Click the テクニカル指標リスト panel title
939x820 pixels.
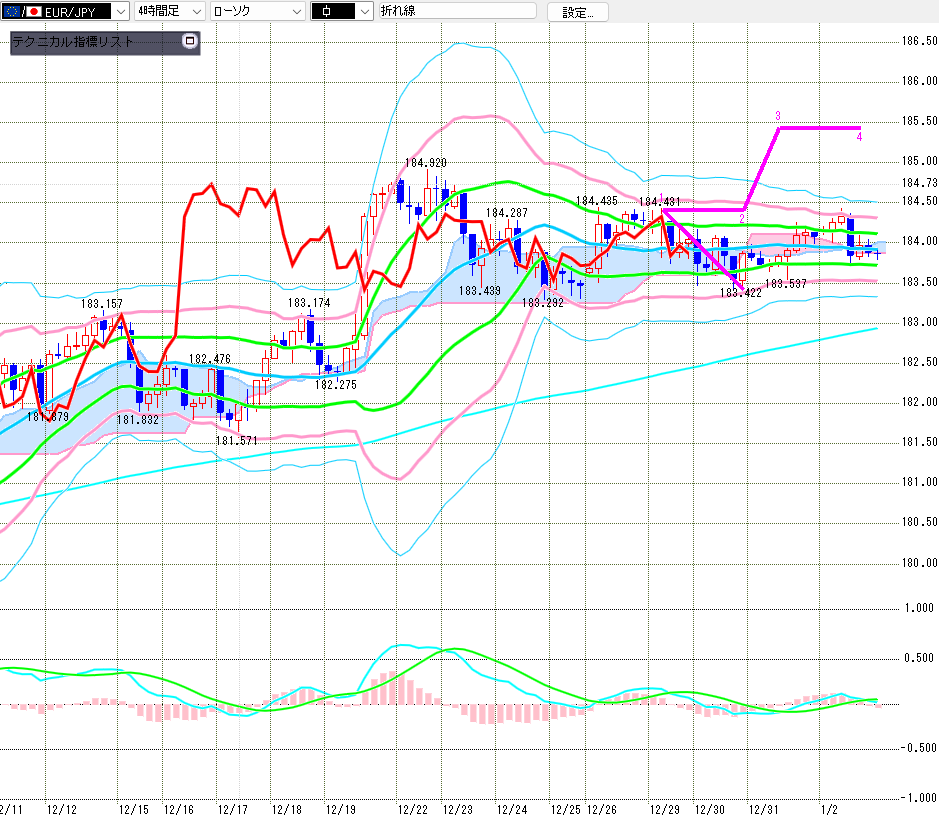[x=72, y=42]
